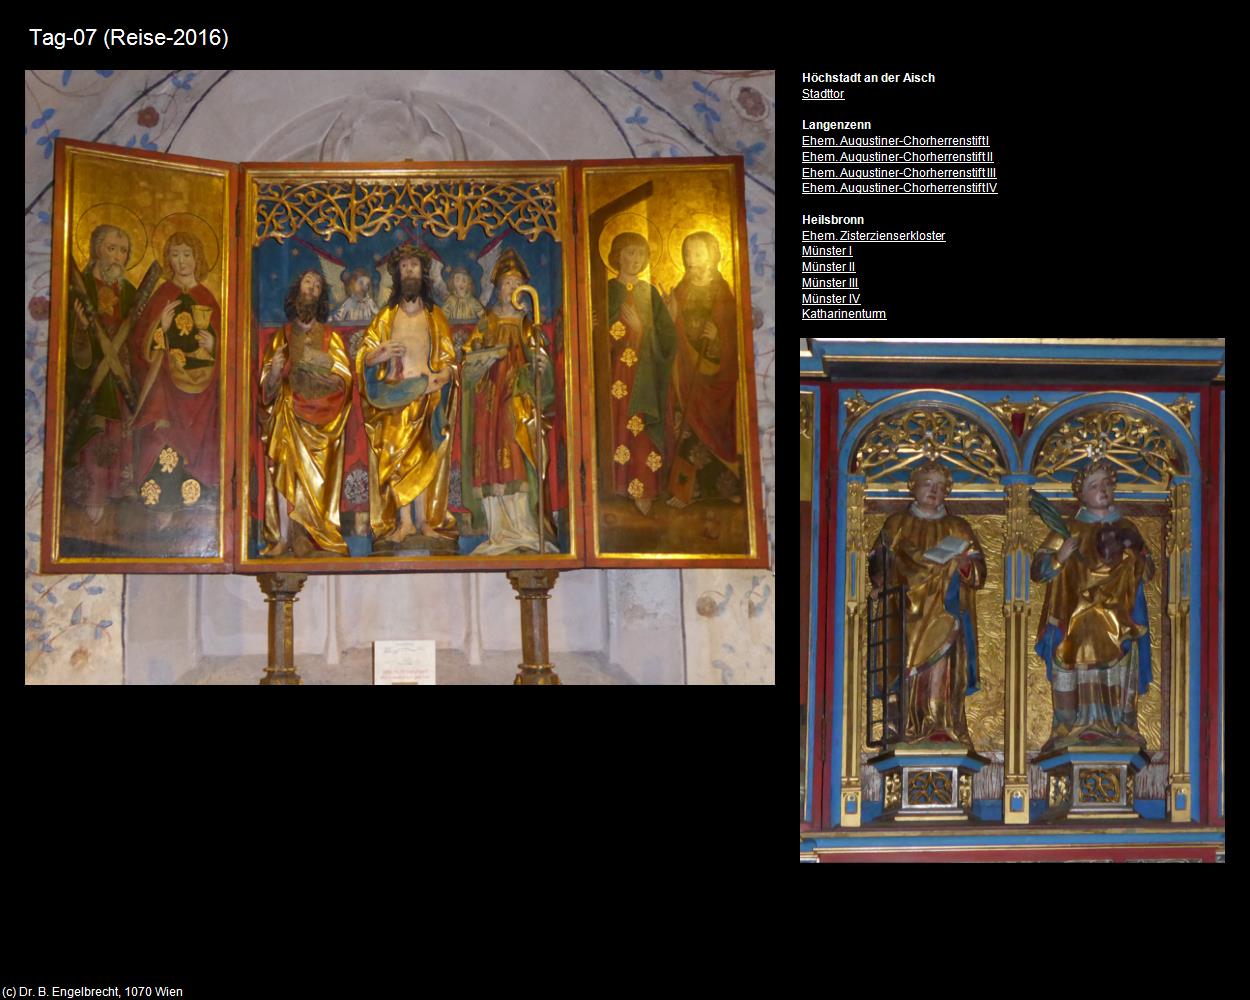Click the Höchstadt an der Aisch heading
Viewport: 1250px width, 1000px height.
click(x=868, y=78)
